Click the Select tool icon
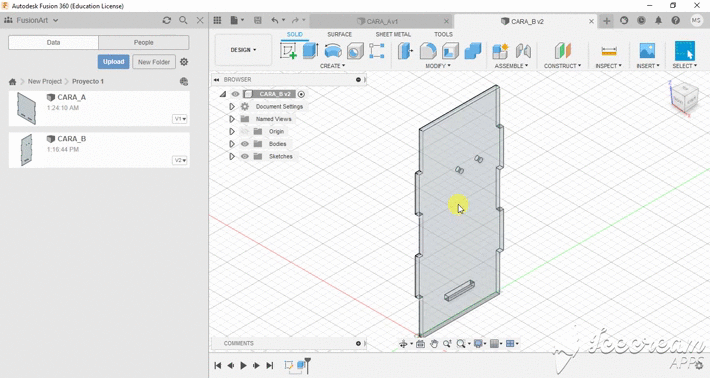This screenshot has height=378, width=710. [x=685, y=51]
